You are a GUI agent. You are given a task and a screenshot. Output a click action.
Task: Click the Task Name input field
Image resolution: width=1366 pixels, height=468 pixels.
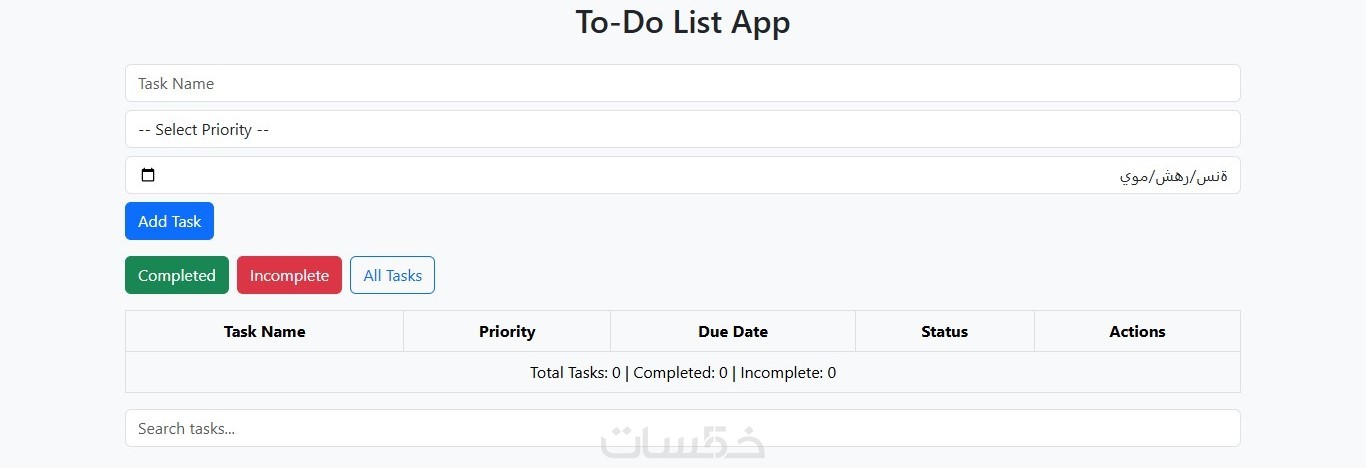click(682, 84)
